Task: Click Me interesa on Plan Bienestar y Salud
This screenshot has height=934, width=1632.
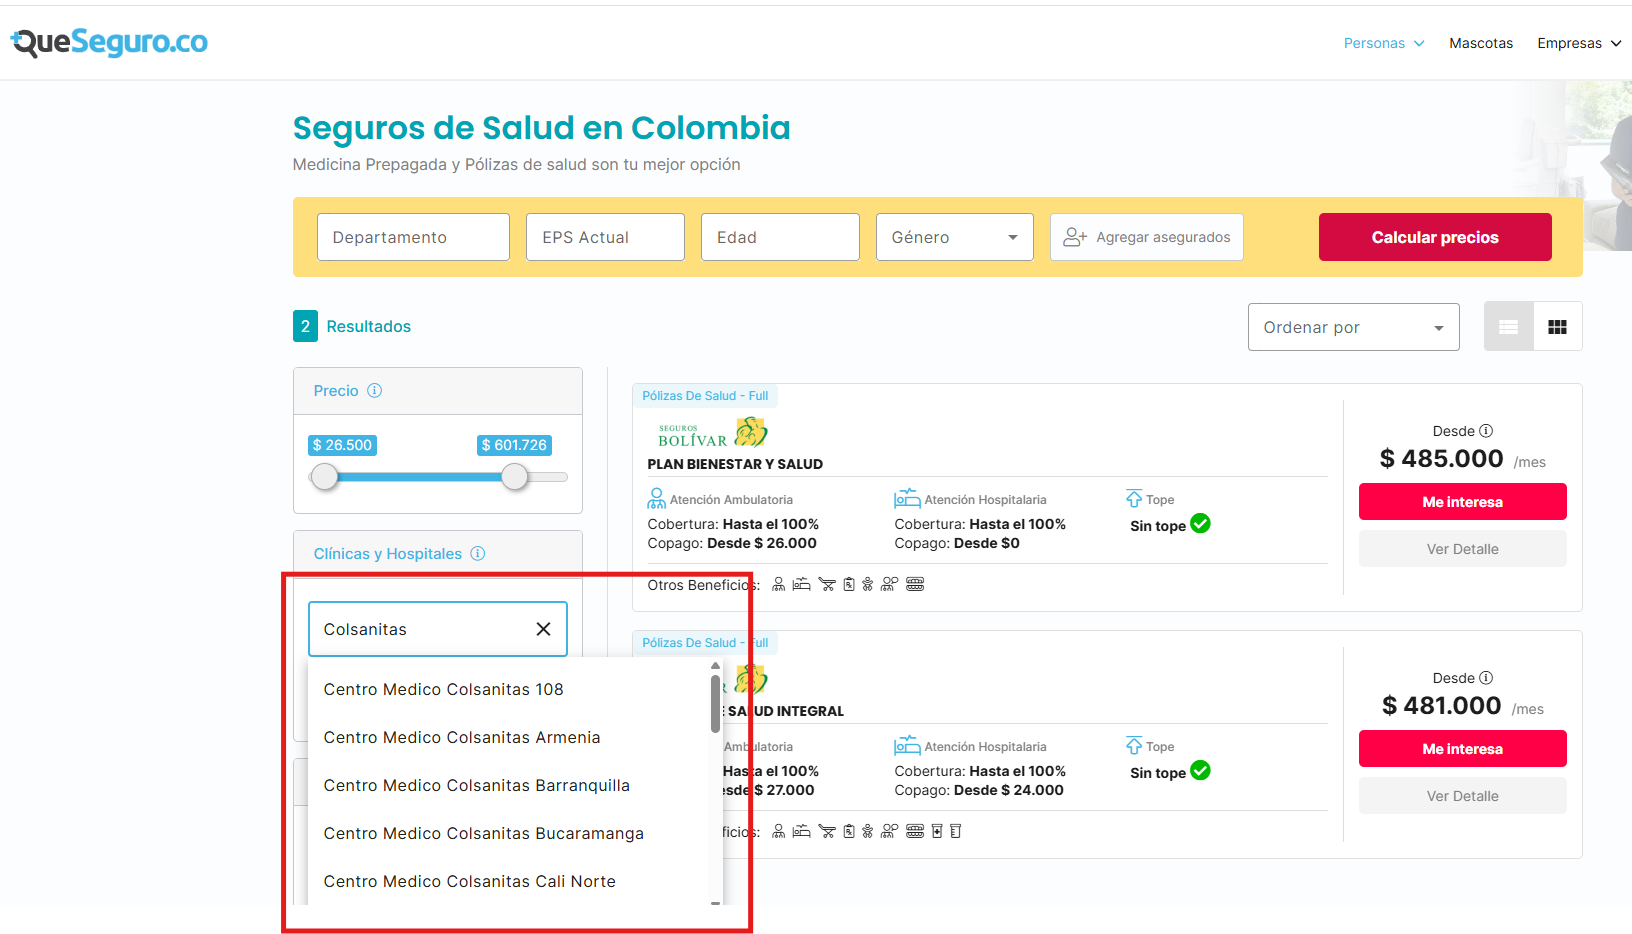Action: click(x=1462, y=501)
